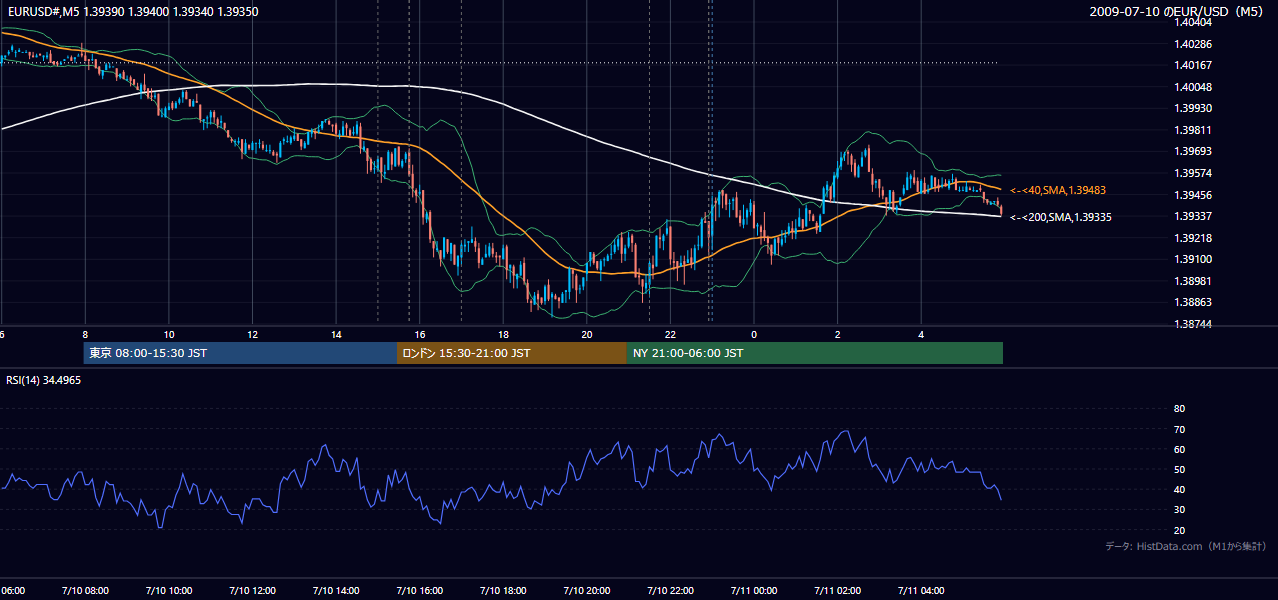Click price axis value 1.39337

1193,216
